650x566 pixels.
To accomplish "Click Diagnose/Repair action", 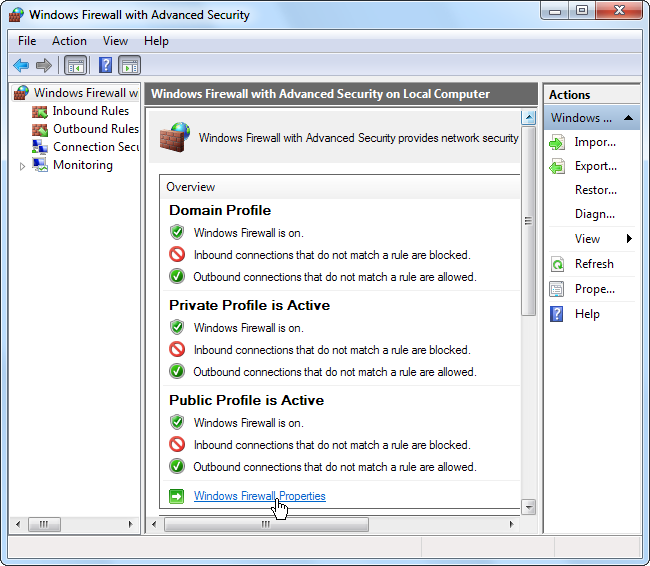I will 595,214.
